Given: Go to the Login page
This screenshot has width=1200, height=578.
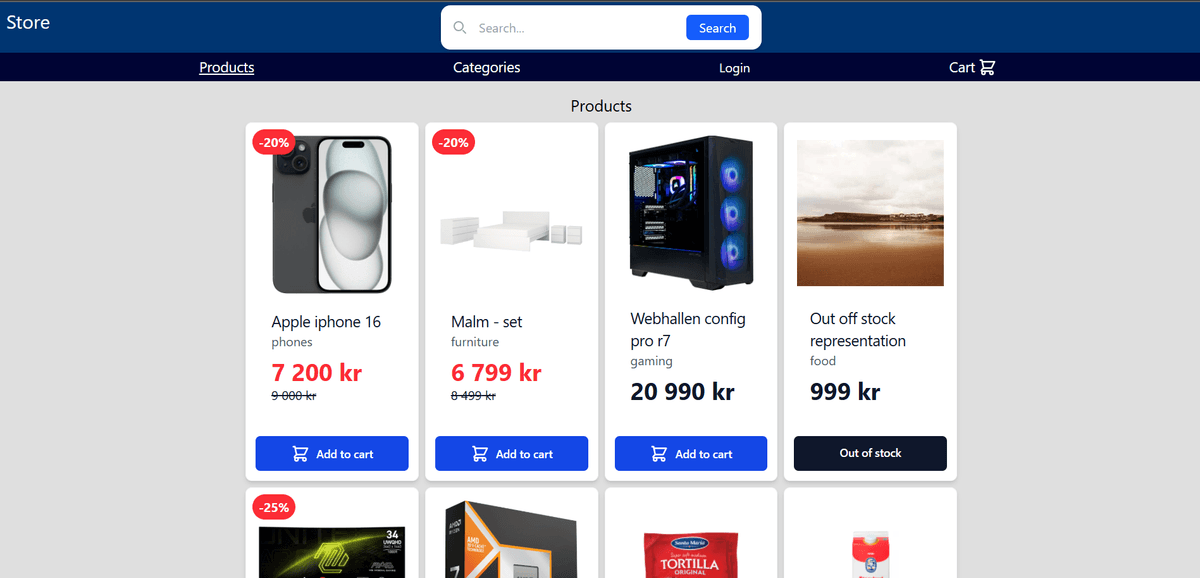Looking at the screenshot, I should pos(734,67).
